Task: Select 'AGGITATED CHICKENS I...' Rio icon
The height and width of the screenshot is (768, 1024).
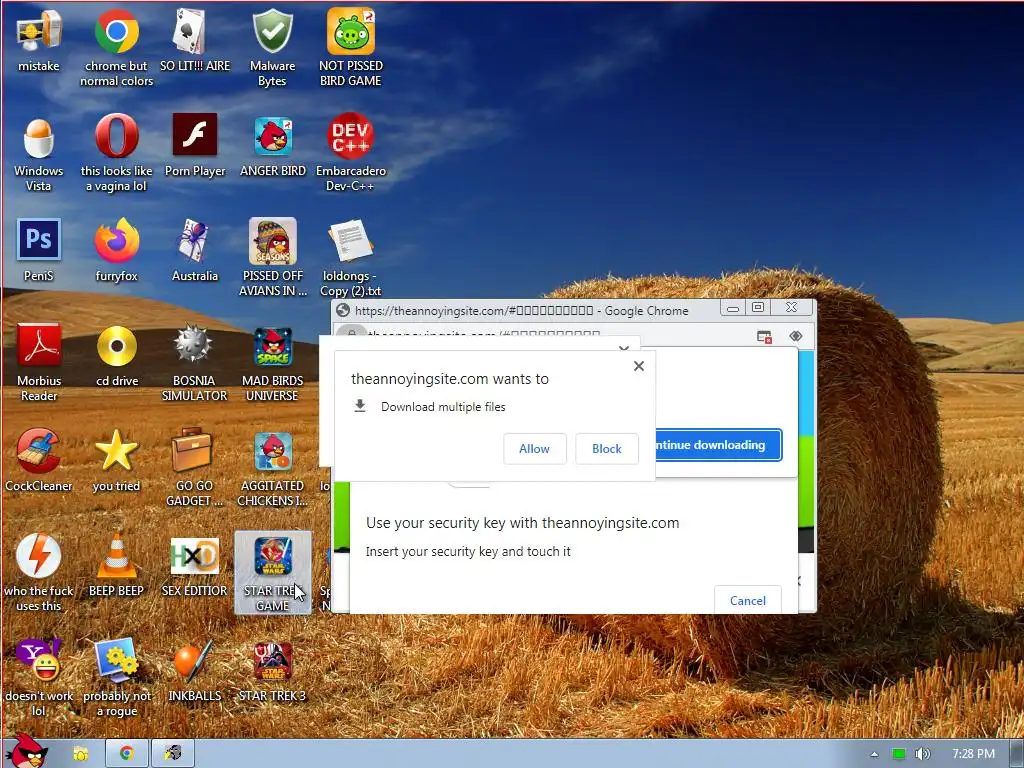Action: coord(272,468)
